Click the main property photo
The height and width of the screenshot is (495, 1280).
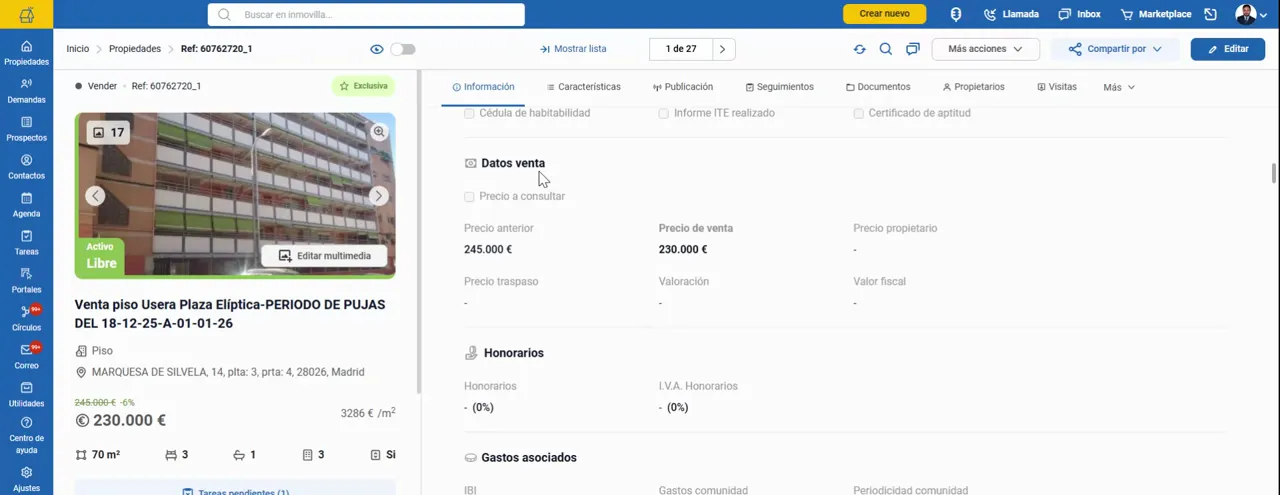(235, 195)
